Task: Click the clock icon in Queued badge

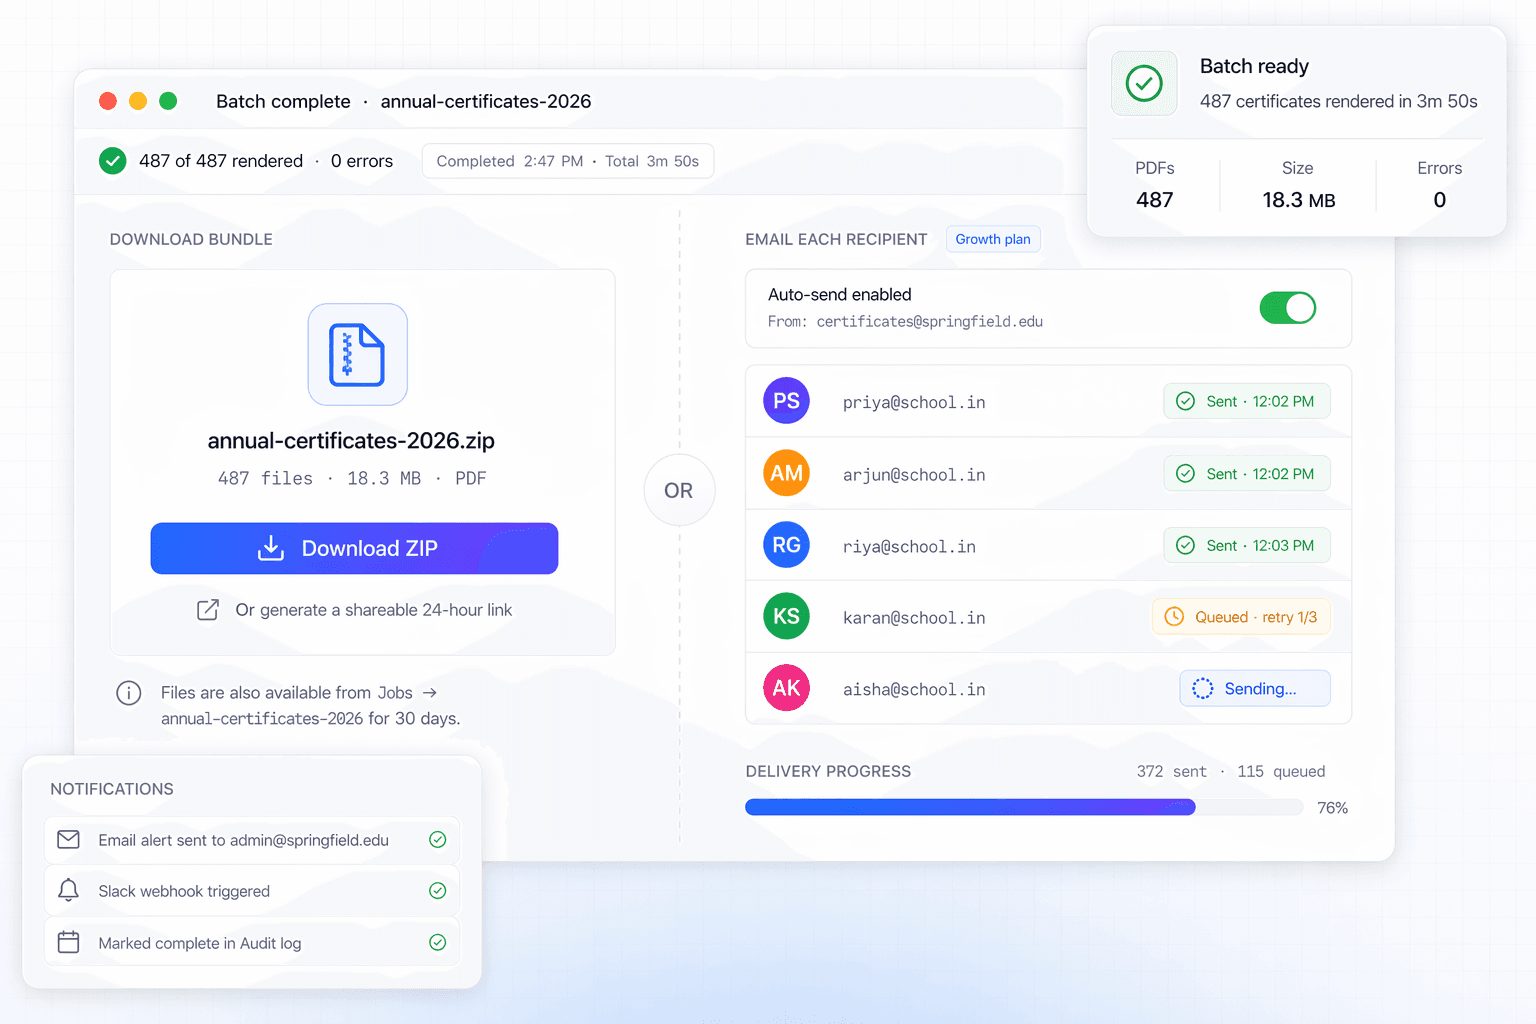Action: coord(1175,617)
